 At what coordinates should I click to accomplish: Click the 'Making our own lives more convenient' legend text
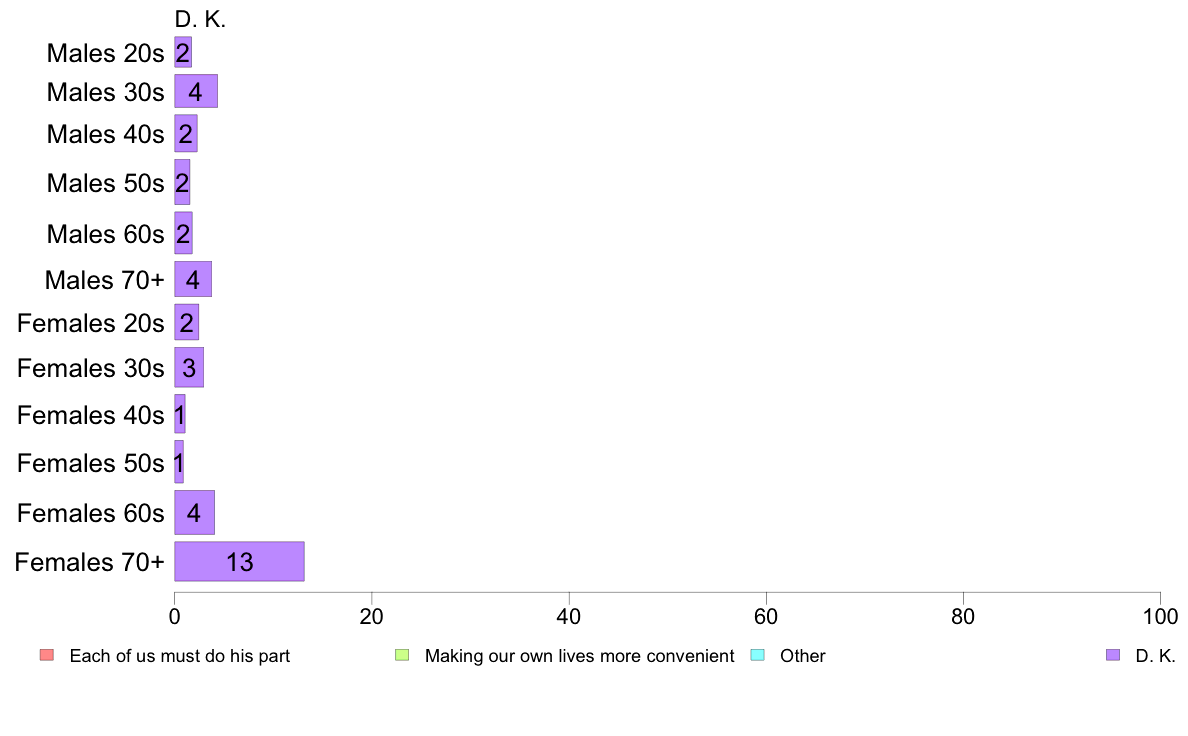tap(580, 656)
